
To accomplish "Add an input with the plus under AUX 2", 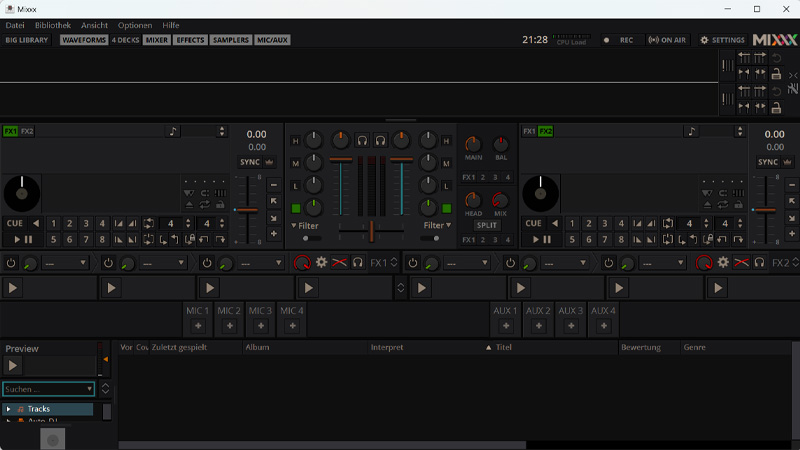I will click(x=538, y=326).
